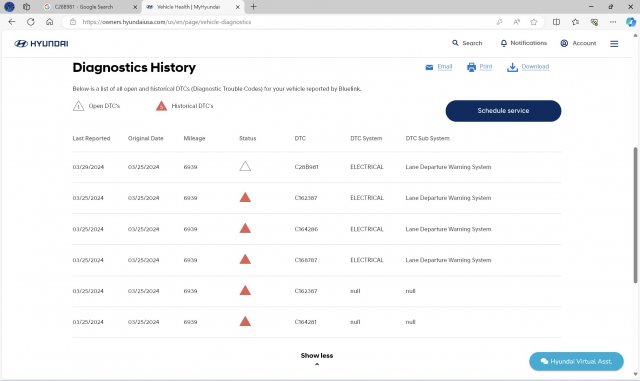640x381 pixels.
Task: Go back with browser back arrow
Action: pyautogui.click(x=12, y=22)
